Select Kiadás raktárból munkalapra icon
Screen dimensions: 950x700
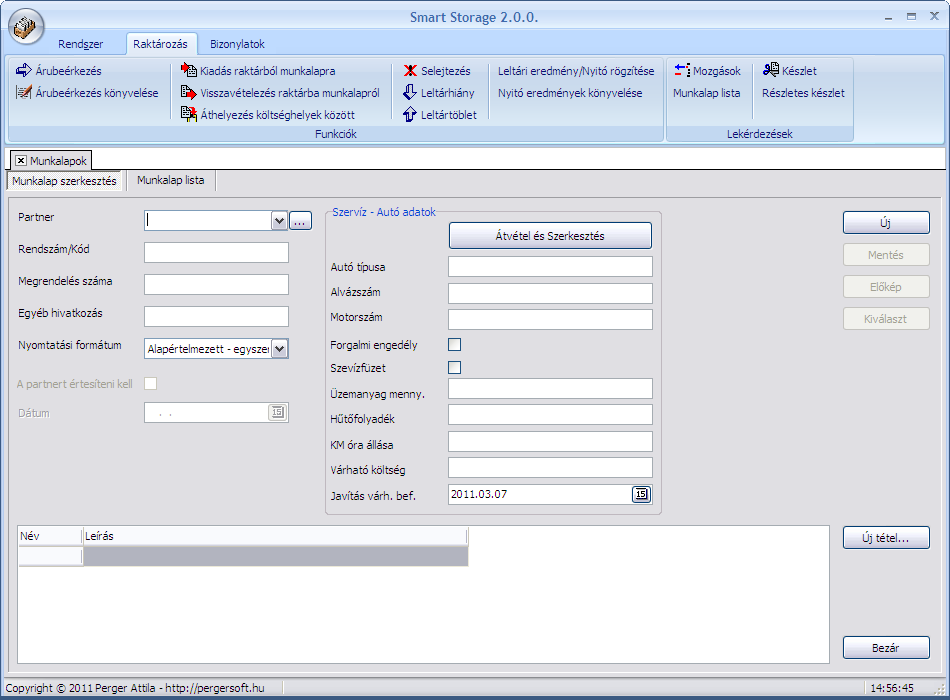(x=189, y=71)
